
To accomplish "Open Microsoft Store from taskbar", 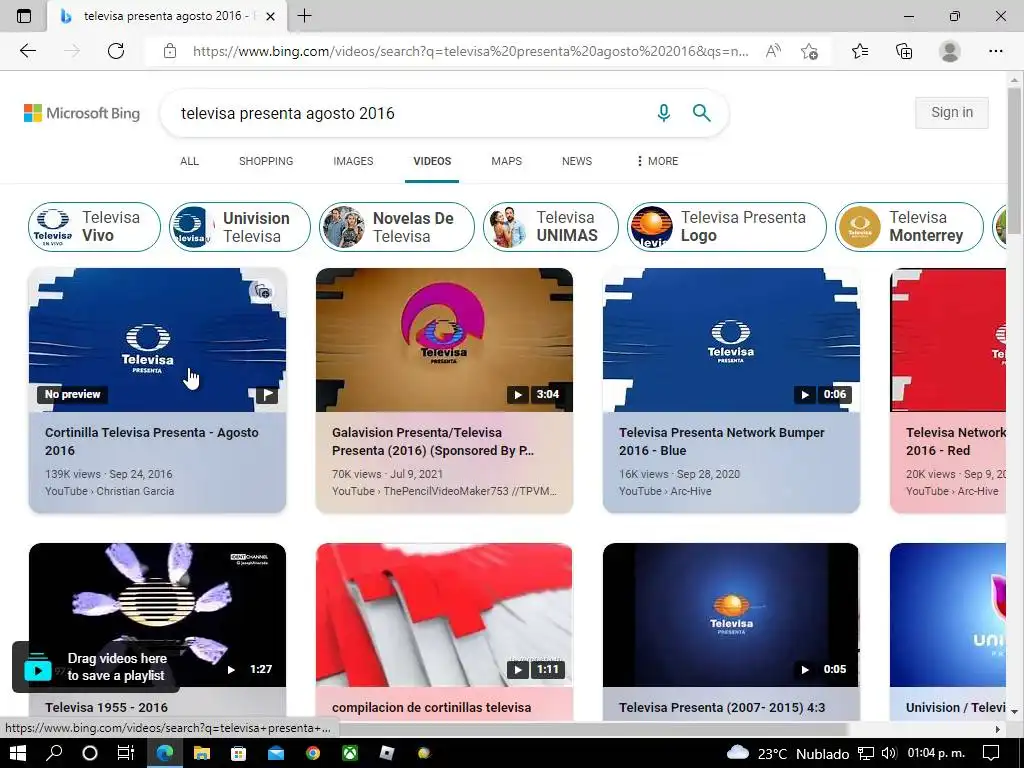I will (x=238, y=753).
